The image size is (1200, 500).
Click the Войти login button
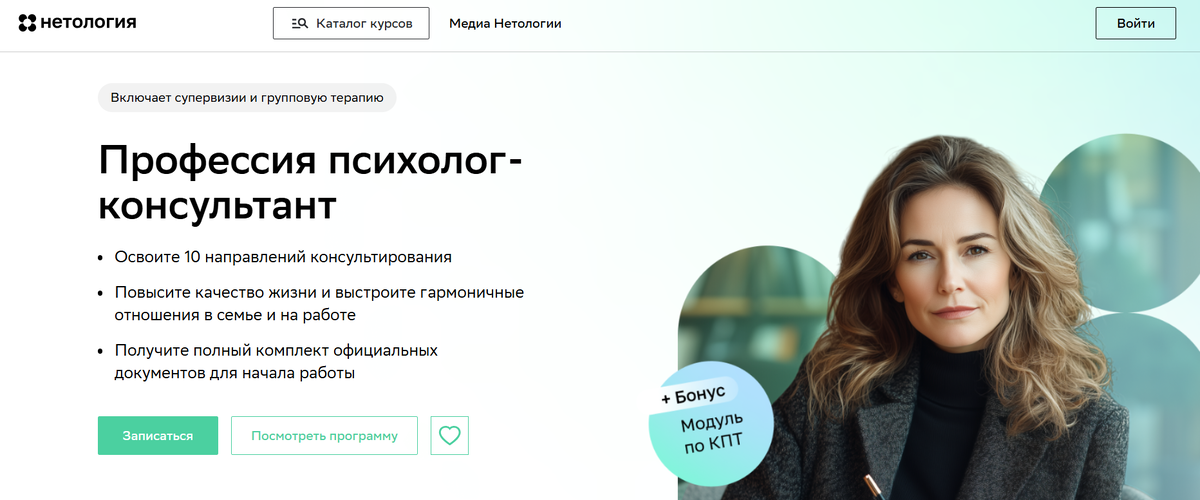(x=1135, y=23)
